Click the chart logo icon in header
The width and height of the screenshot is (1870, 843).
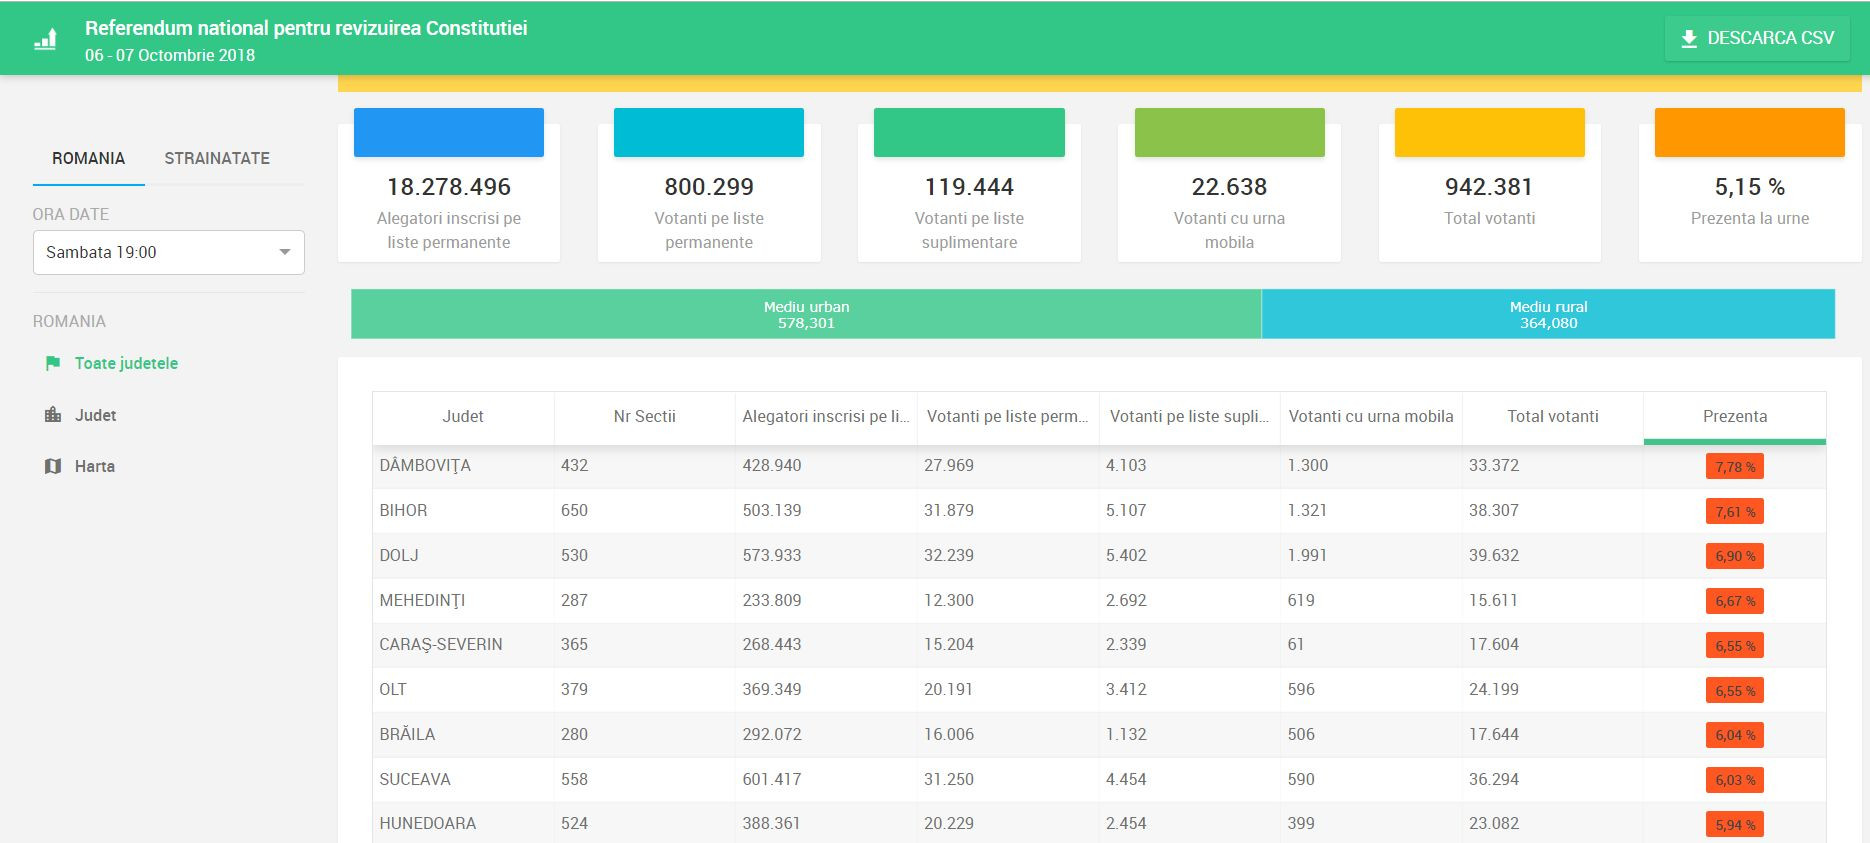pos(45,39)
